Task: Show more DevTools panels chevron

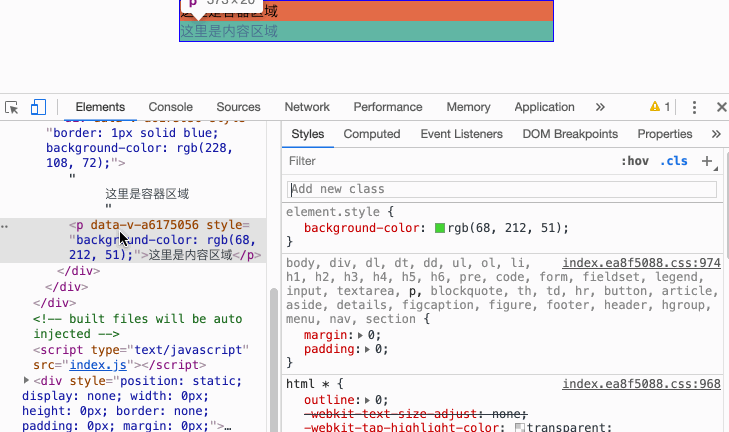Action: [600, 107]
